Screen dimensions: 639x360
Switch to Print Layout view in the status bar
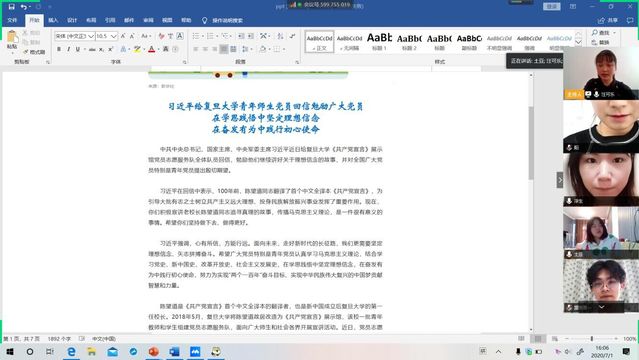coord(538,339)
